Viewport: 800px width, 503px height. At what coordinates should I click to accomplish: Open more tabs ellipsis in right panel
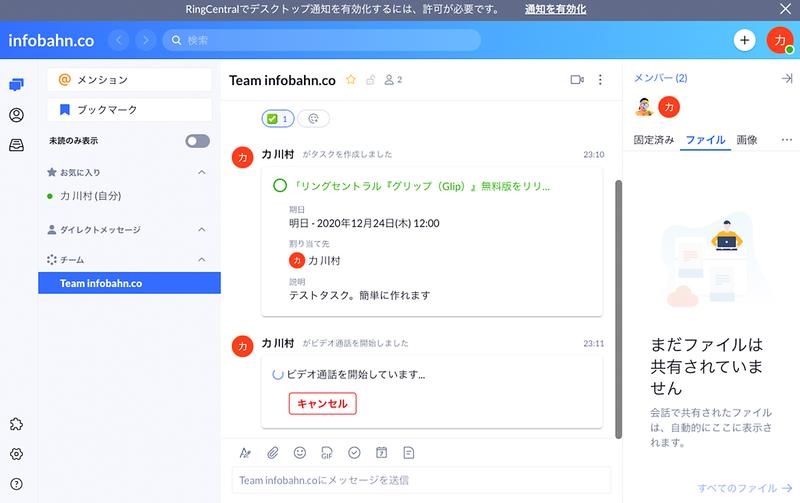click(x=786, y=140)
